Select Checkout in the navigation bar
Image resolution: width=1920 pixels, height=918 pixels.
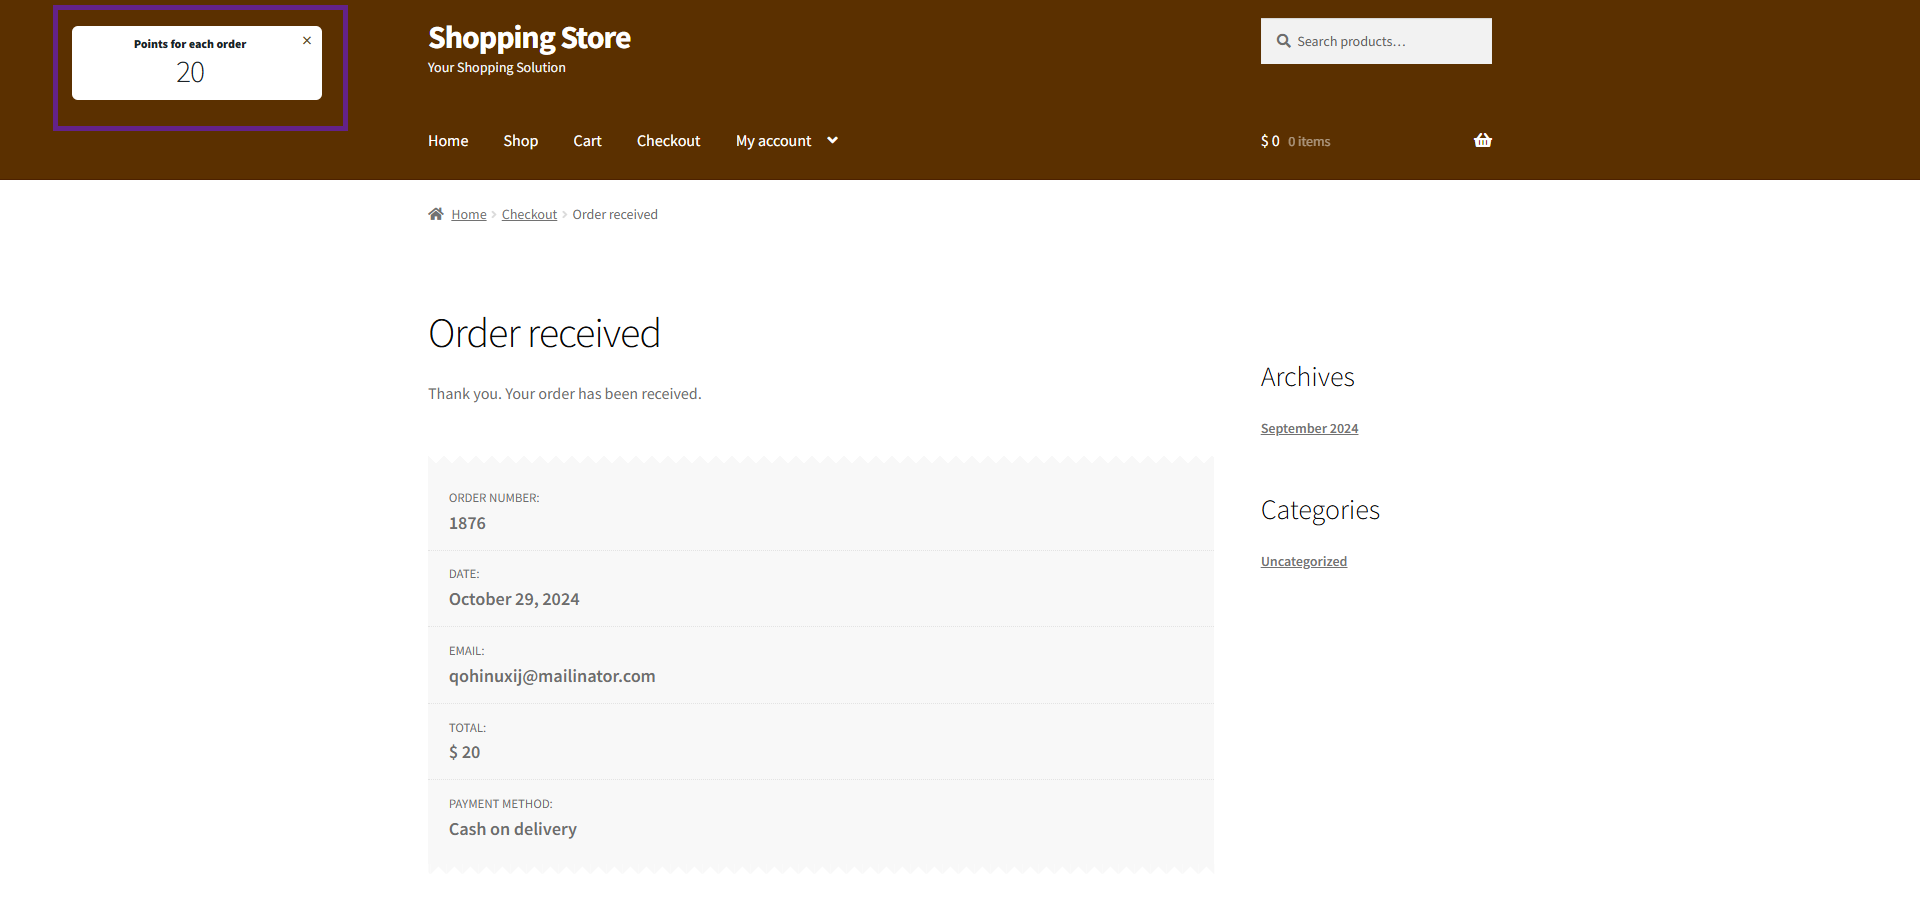[x=668, y=141]
